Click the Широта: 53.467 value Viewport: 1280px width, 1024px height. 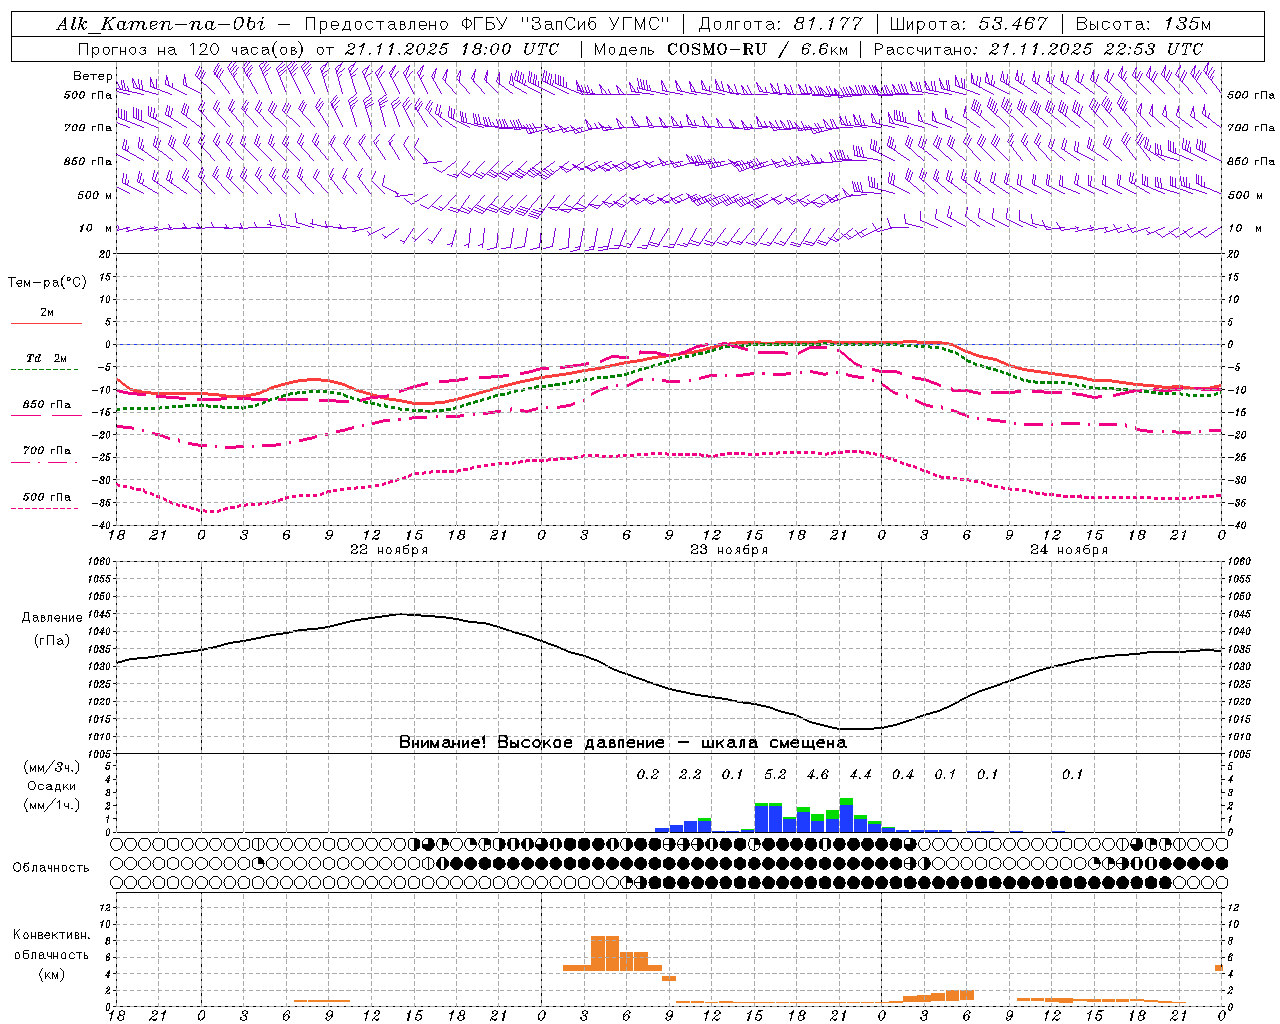[x=968, y=24]
